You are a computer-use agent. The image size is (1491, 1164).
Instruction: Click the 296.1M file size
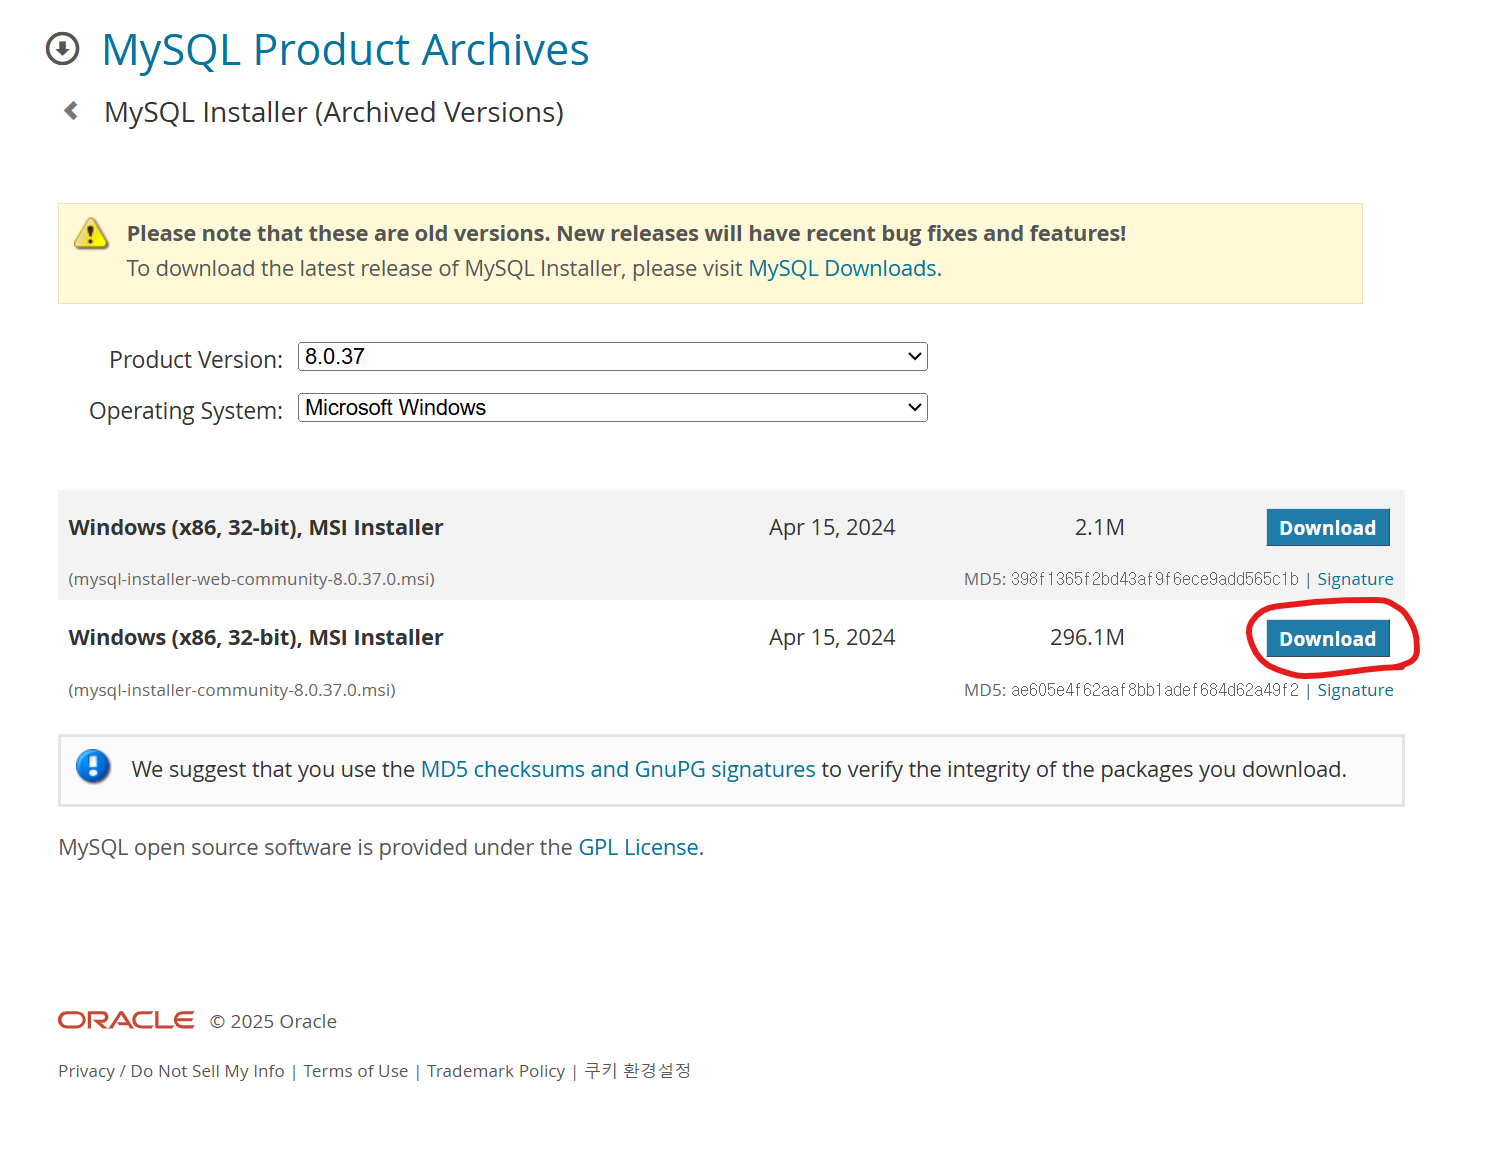1087,638
